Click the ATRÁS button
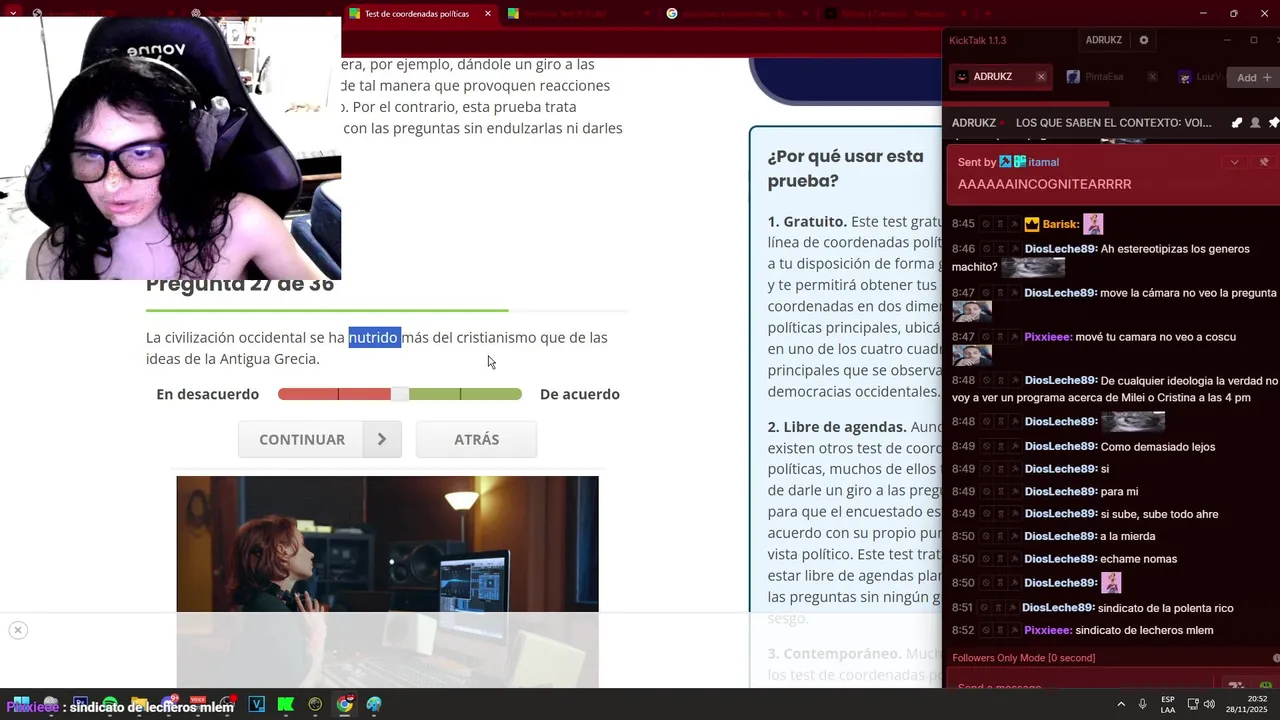 pyautogui.click(x=476, y=439)
